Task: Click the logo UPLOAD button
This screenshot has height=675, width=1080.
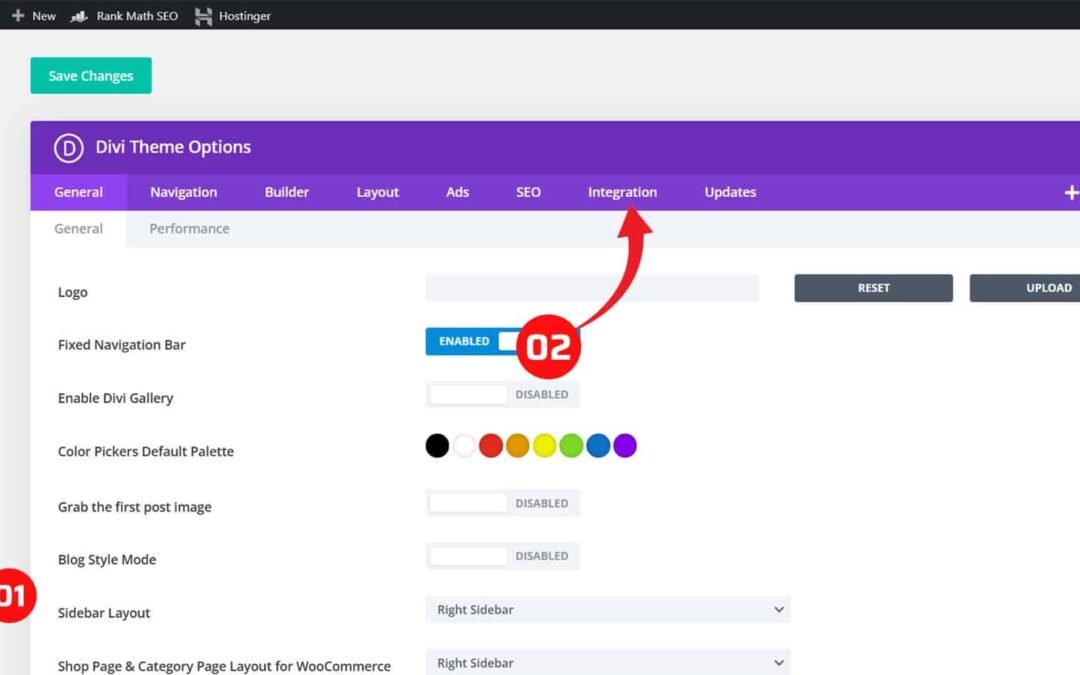Action: (1025, 288)
